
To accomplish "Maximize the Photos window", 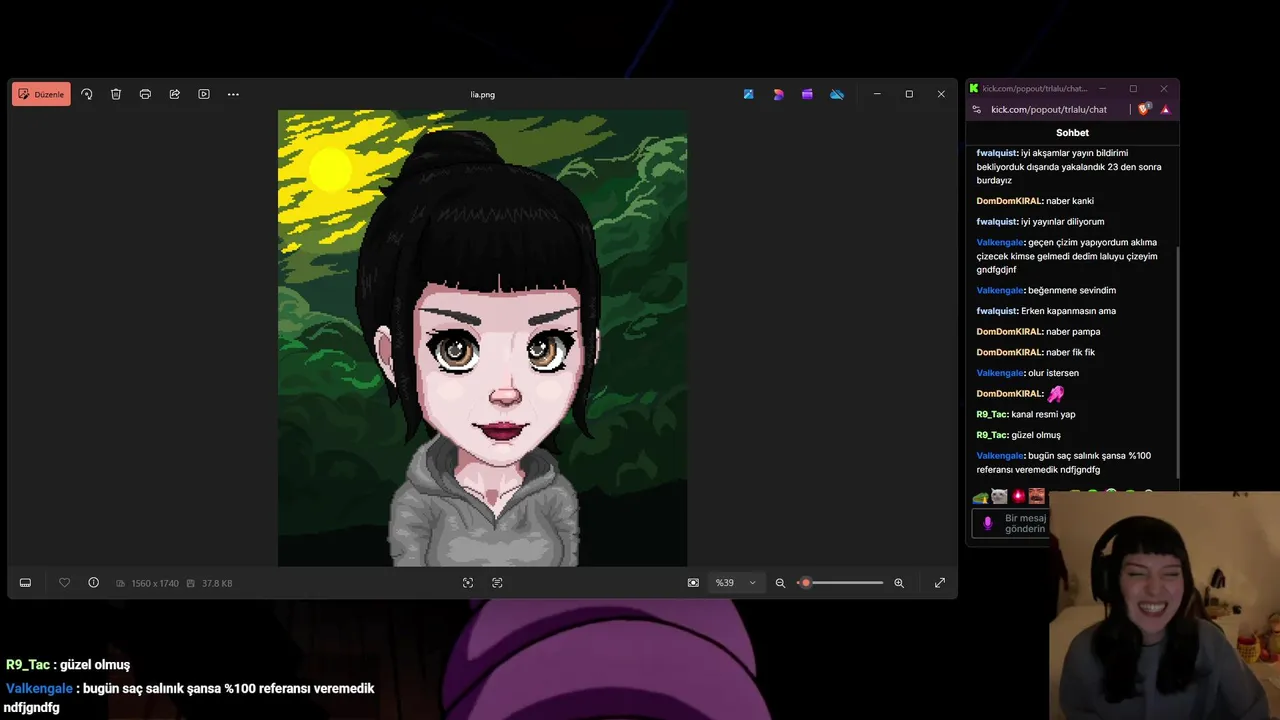I will (909, 94).
